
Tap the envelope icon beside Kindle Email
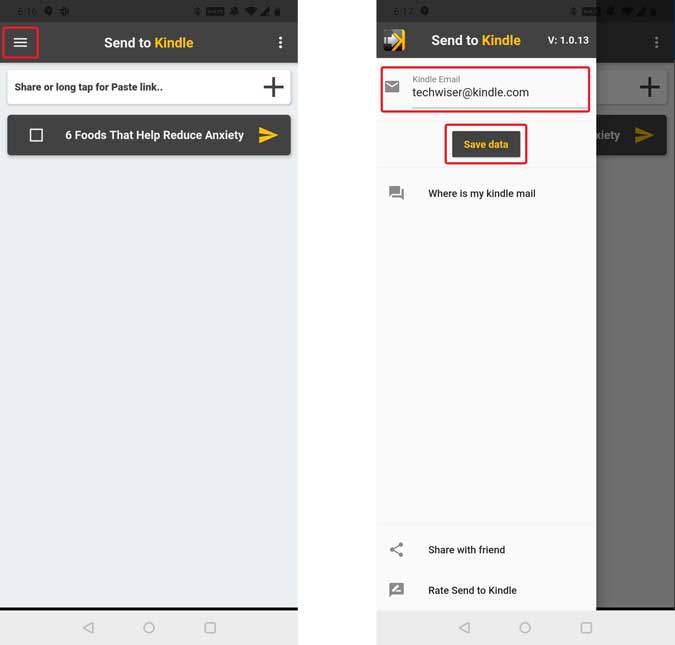392,87
